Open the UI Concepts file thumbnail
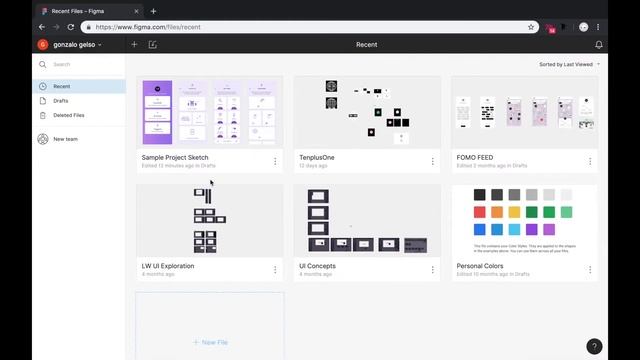The height and width of the screenshot is (360, 640). point(367,220)
